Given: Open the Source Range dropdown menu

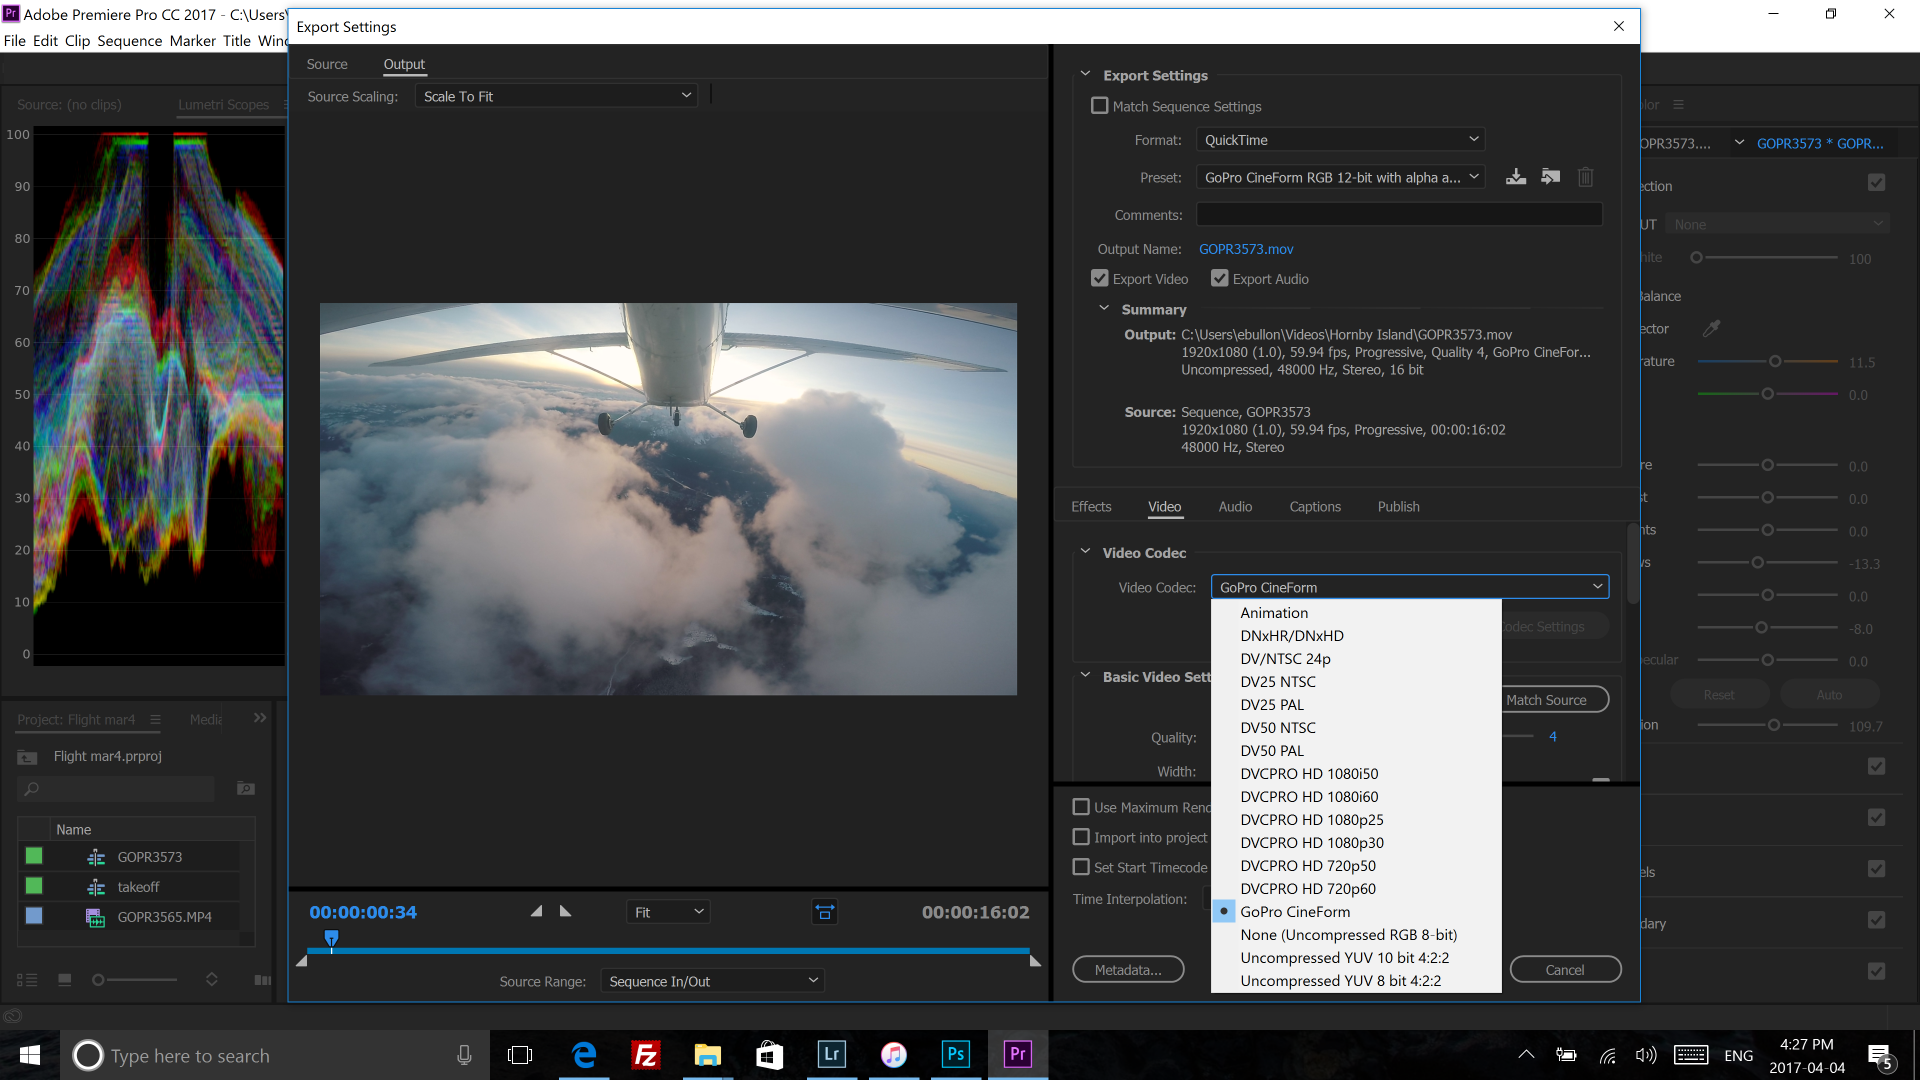Looking at the screenshot, I should 711,980.
